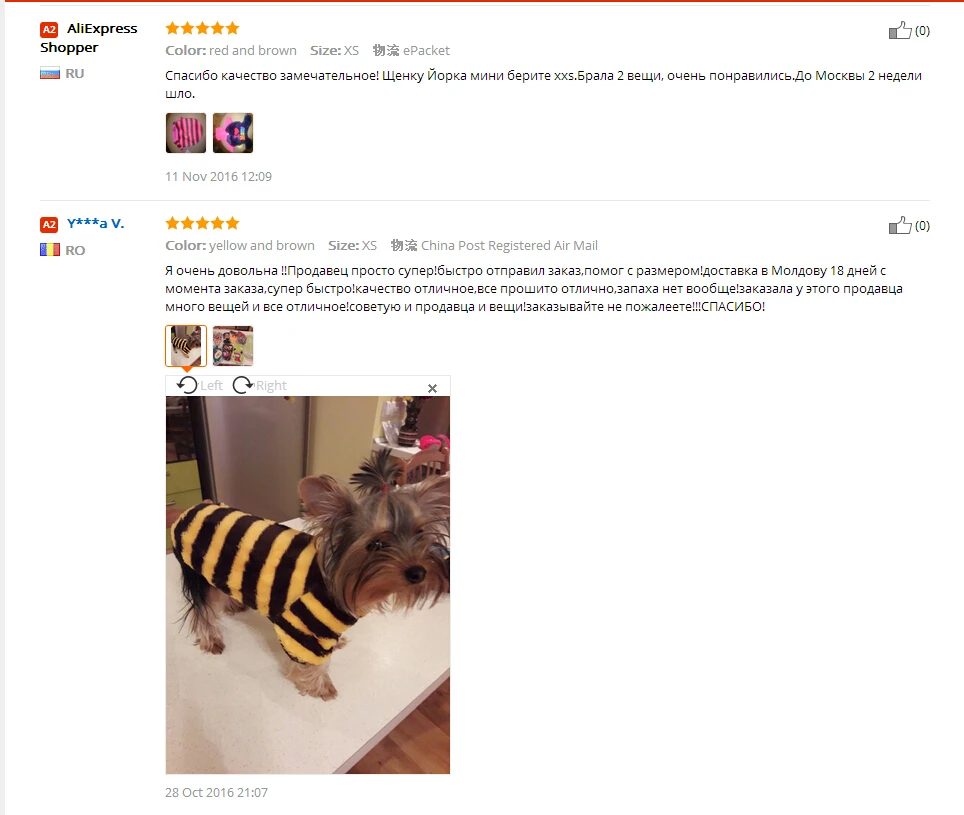Click the enlarged Yorkie dog photo
Screen dimensions: 964x815
[307, 585]
